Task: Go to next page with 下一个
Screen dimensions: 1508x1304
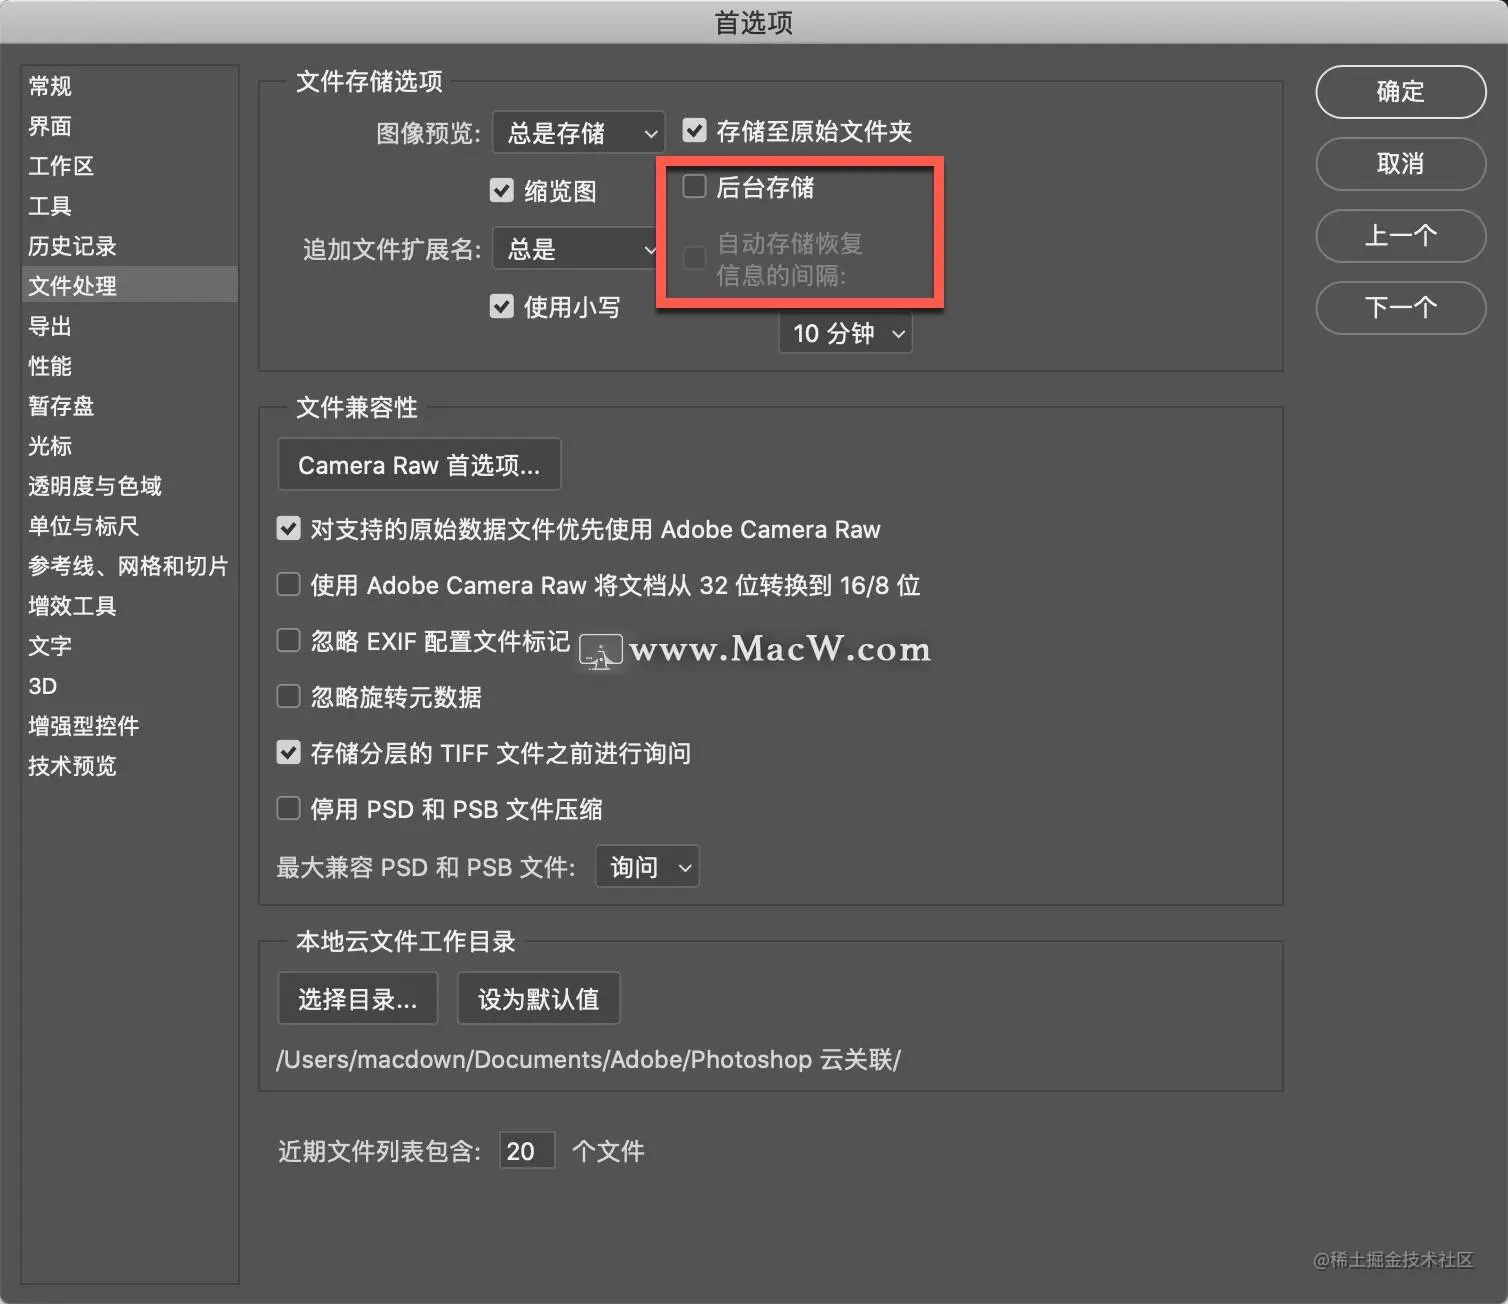Action: pyautogui.click(x=1400, y=308)
